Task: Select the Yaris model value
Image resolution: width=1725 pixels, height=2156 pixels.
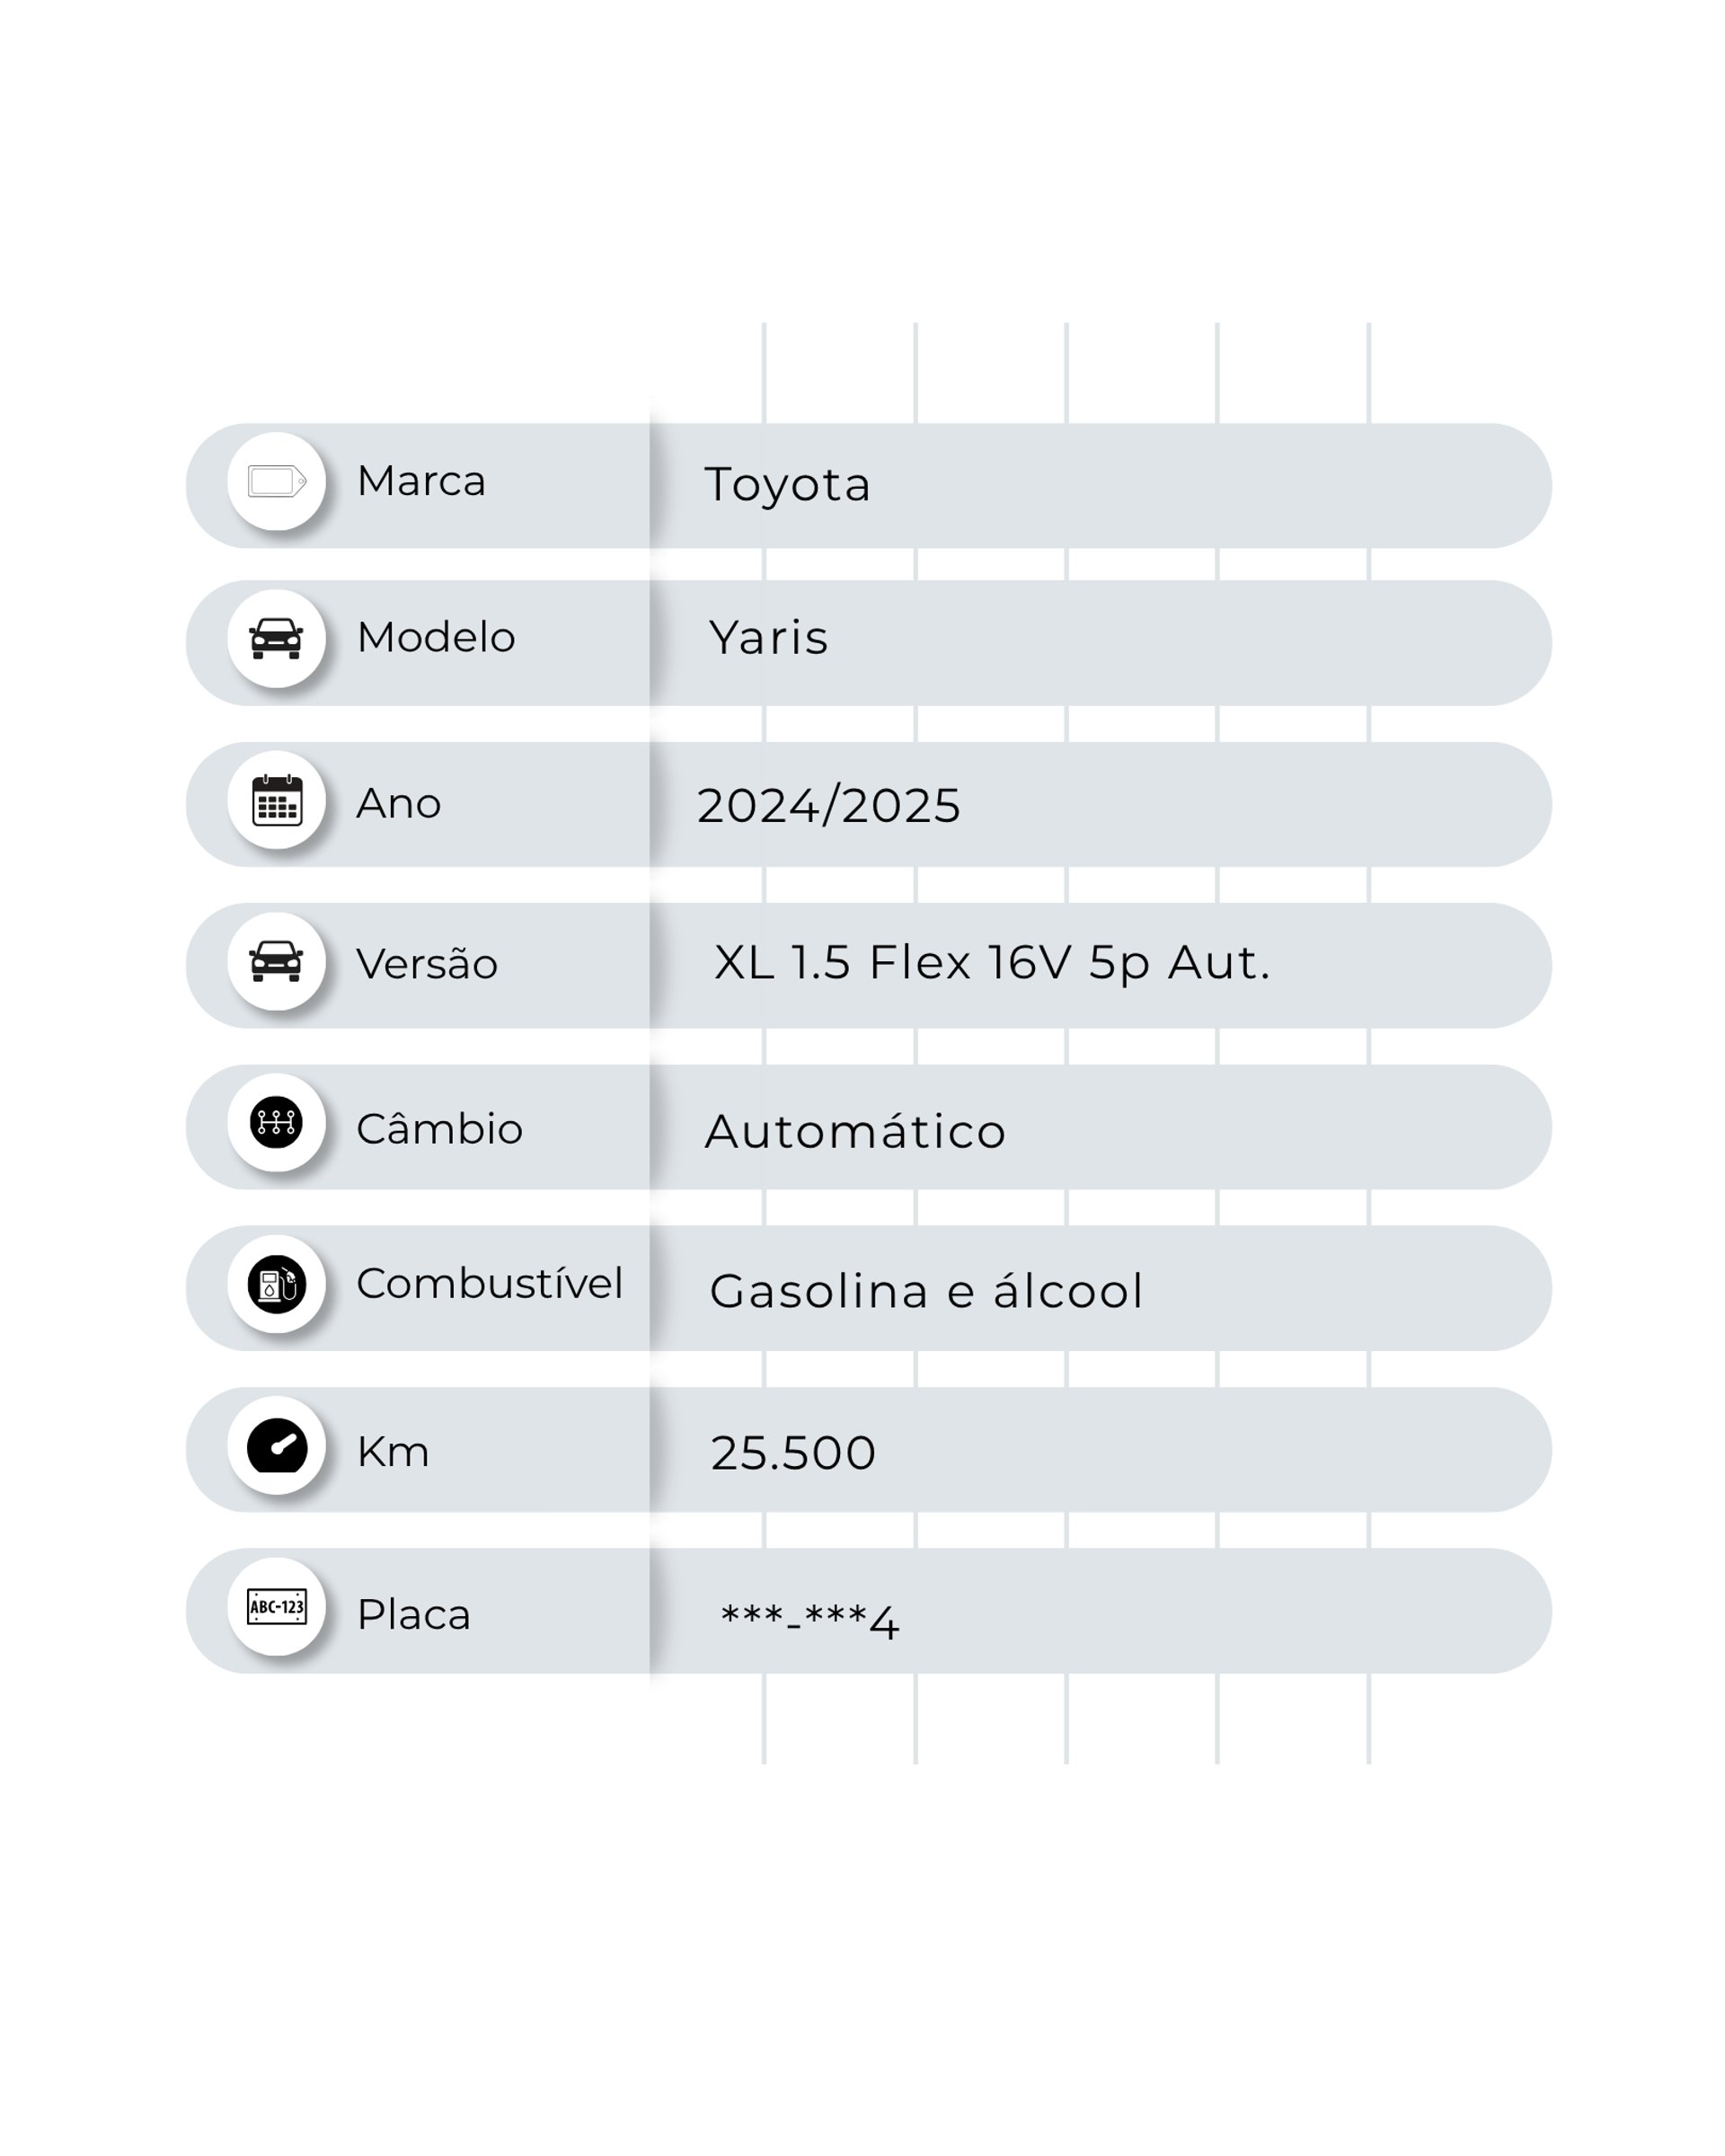Action: 768,638
